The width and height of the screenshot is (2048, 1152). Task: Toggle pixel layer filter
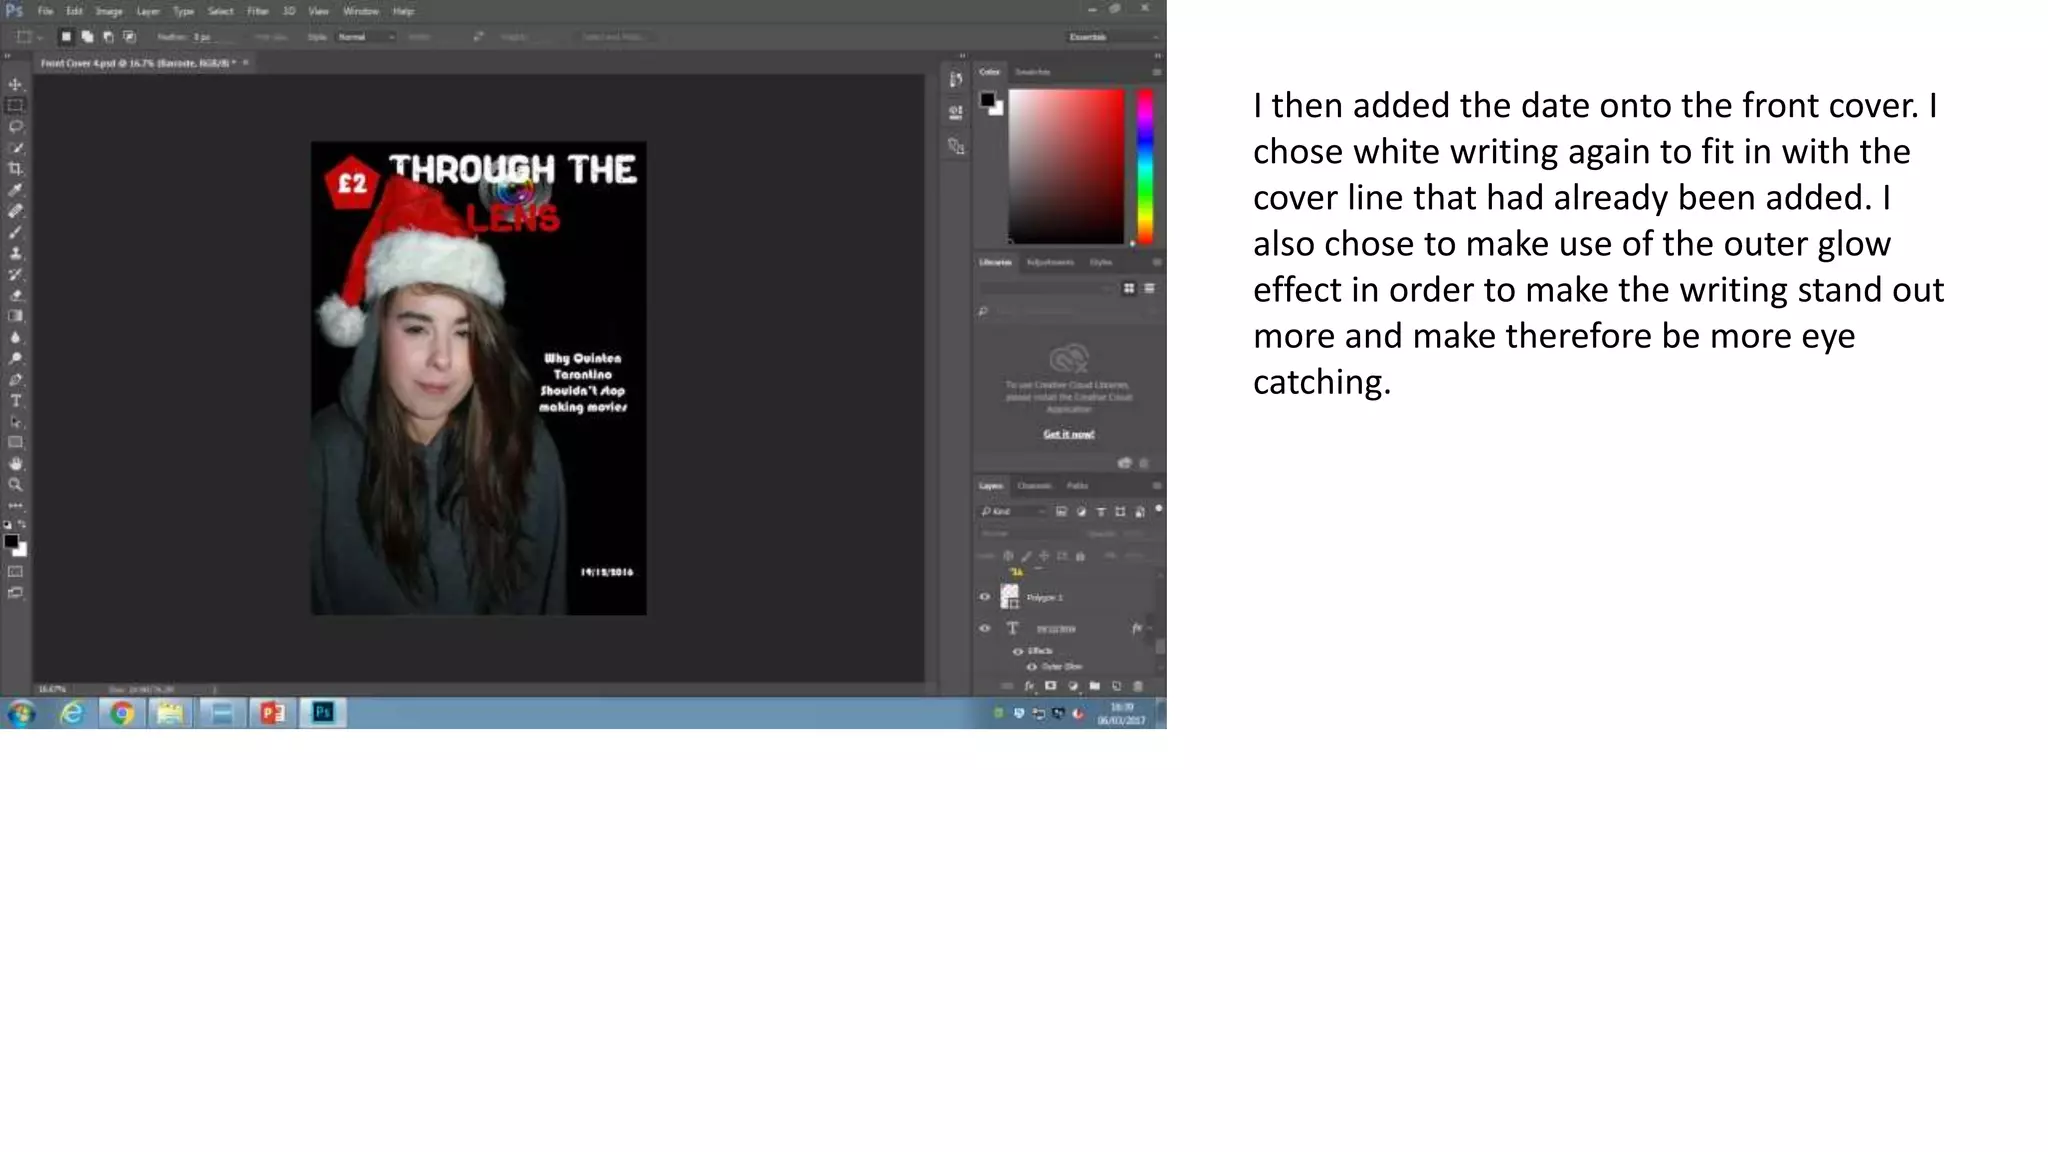(1062, 511)
